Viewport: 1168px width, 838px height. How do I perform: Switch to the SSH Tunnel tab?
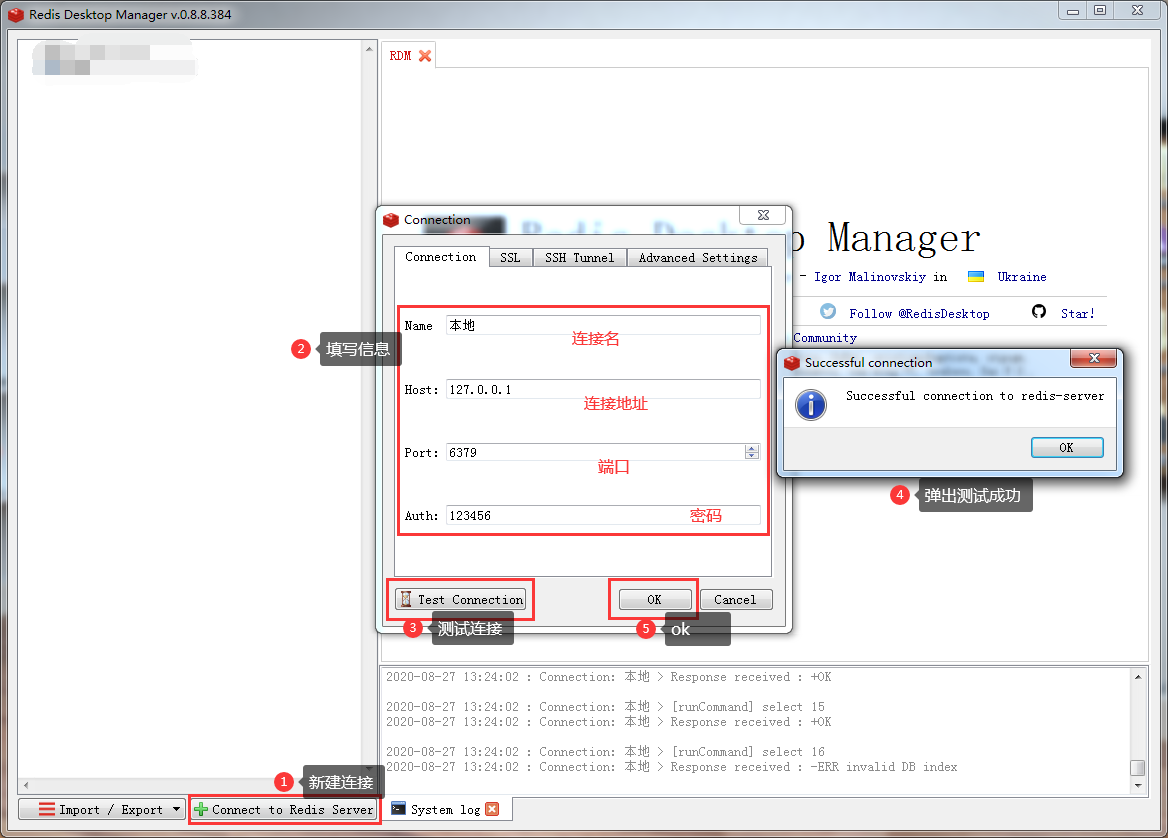[x=580, y=258]
